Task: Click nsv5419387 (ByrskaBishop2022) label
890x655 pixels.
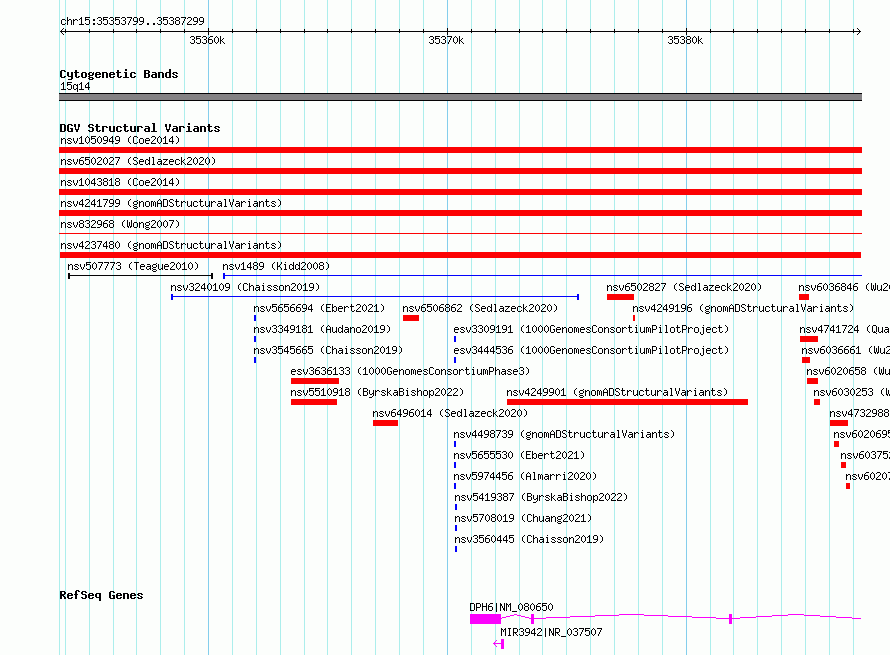Action: pos(541,497)
